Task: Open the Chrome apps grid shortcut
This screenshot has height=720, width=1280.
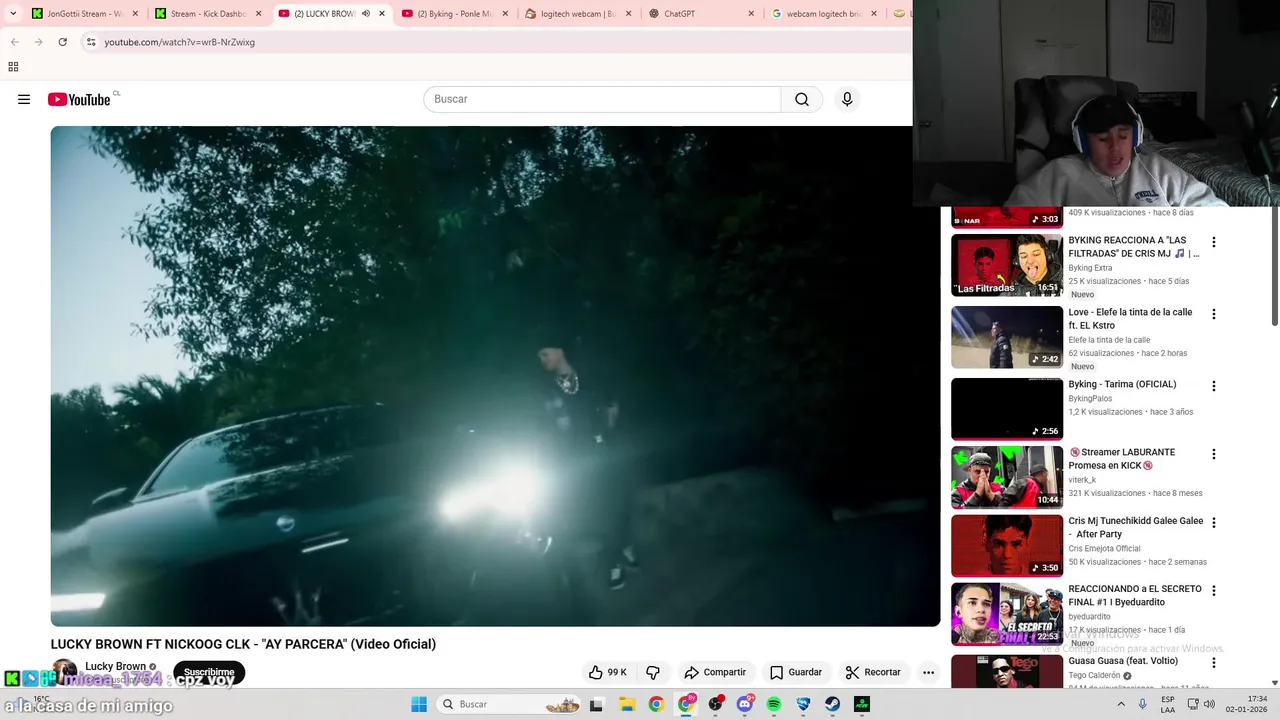Action: click(x=13, y=67)
